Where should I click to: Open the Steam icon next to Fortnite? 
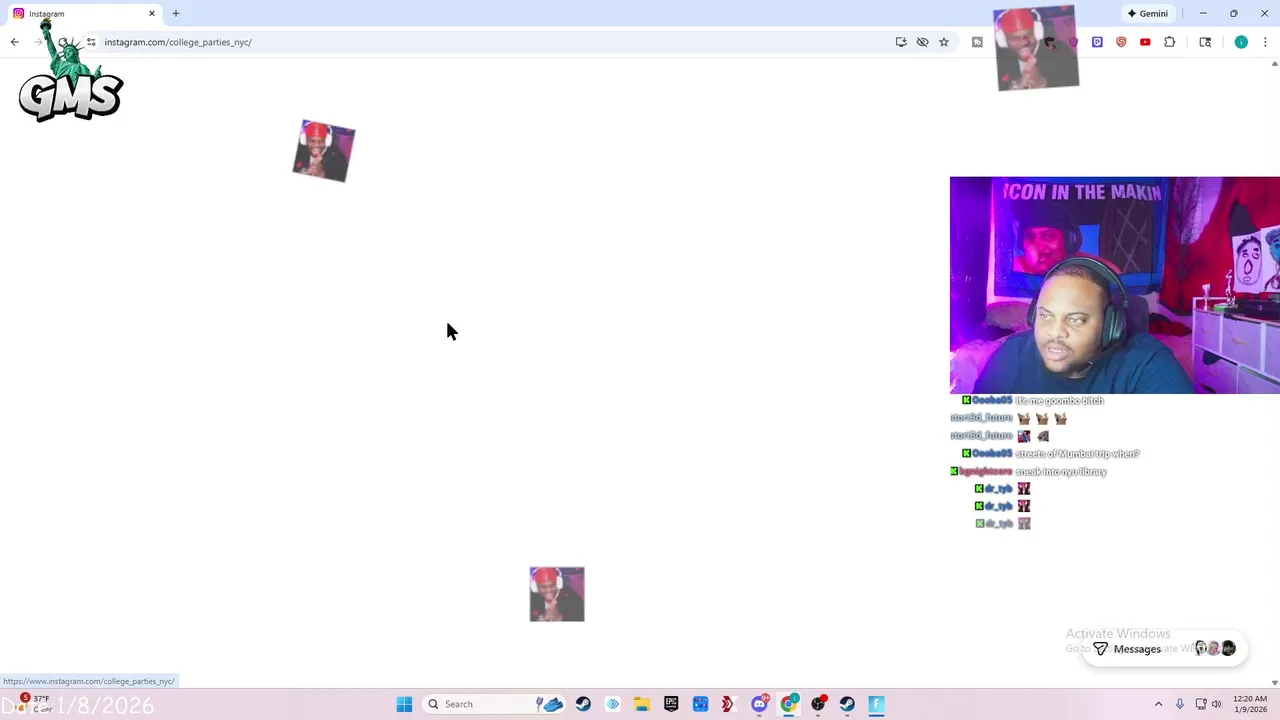coord(847,704)
